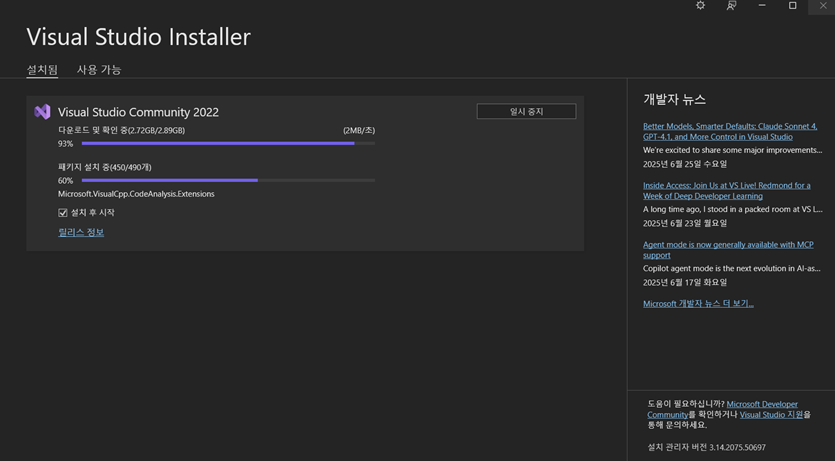Switch to the 설치됨 tab
The width and height of the screenshot is (835, 461).
(42, 70)
